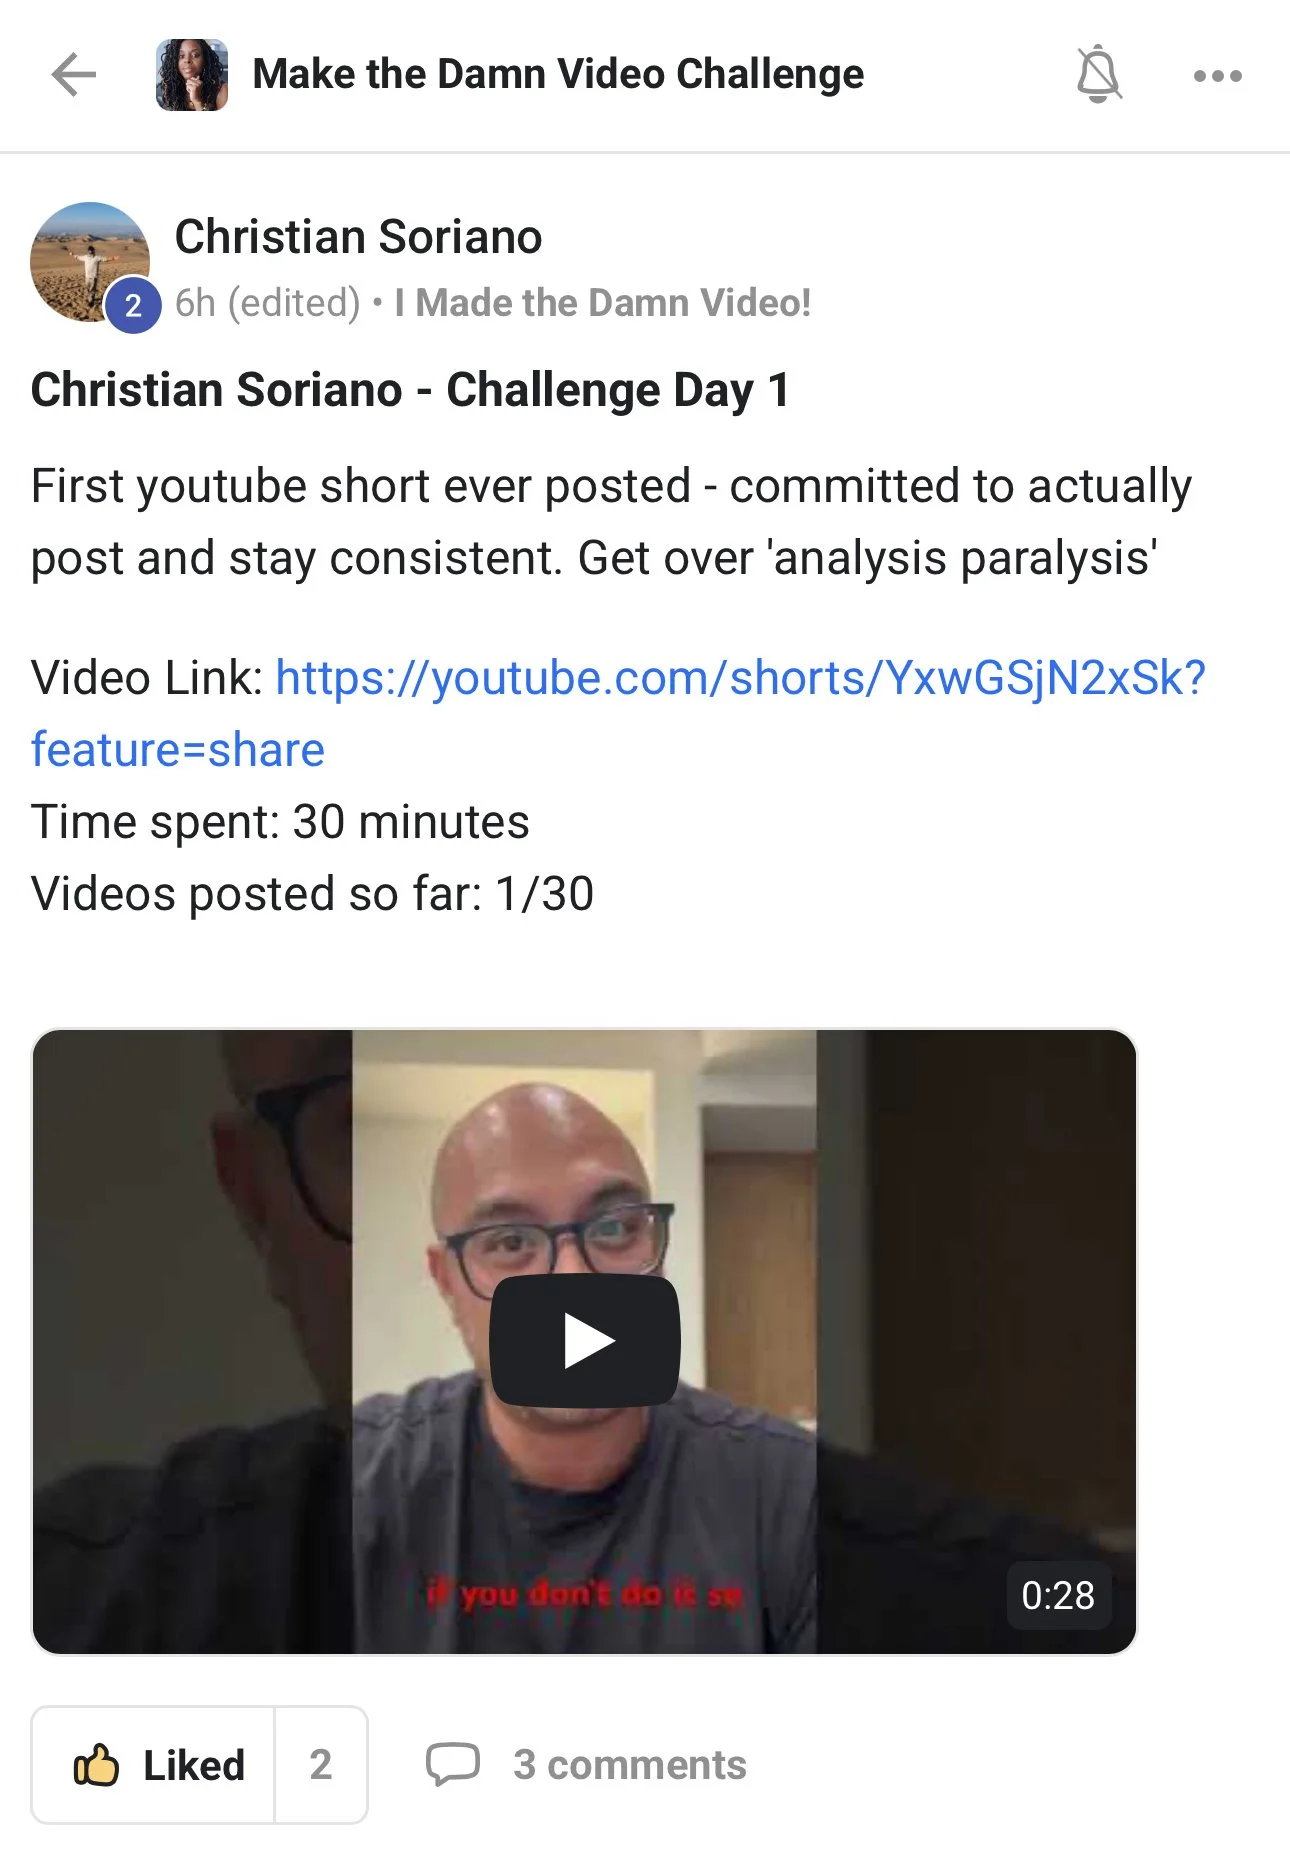Open the youtube.com/shorts video link

tap(741, 678)
